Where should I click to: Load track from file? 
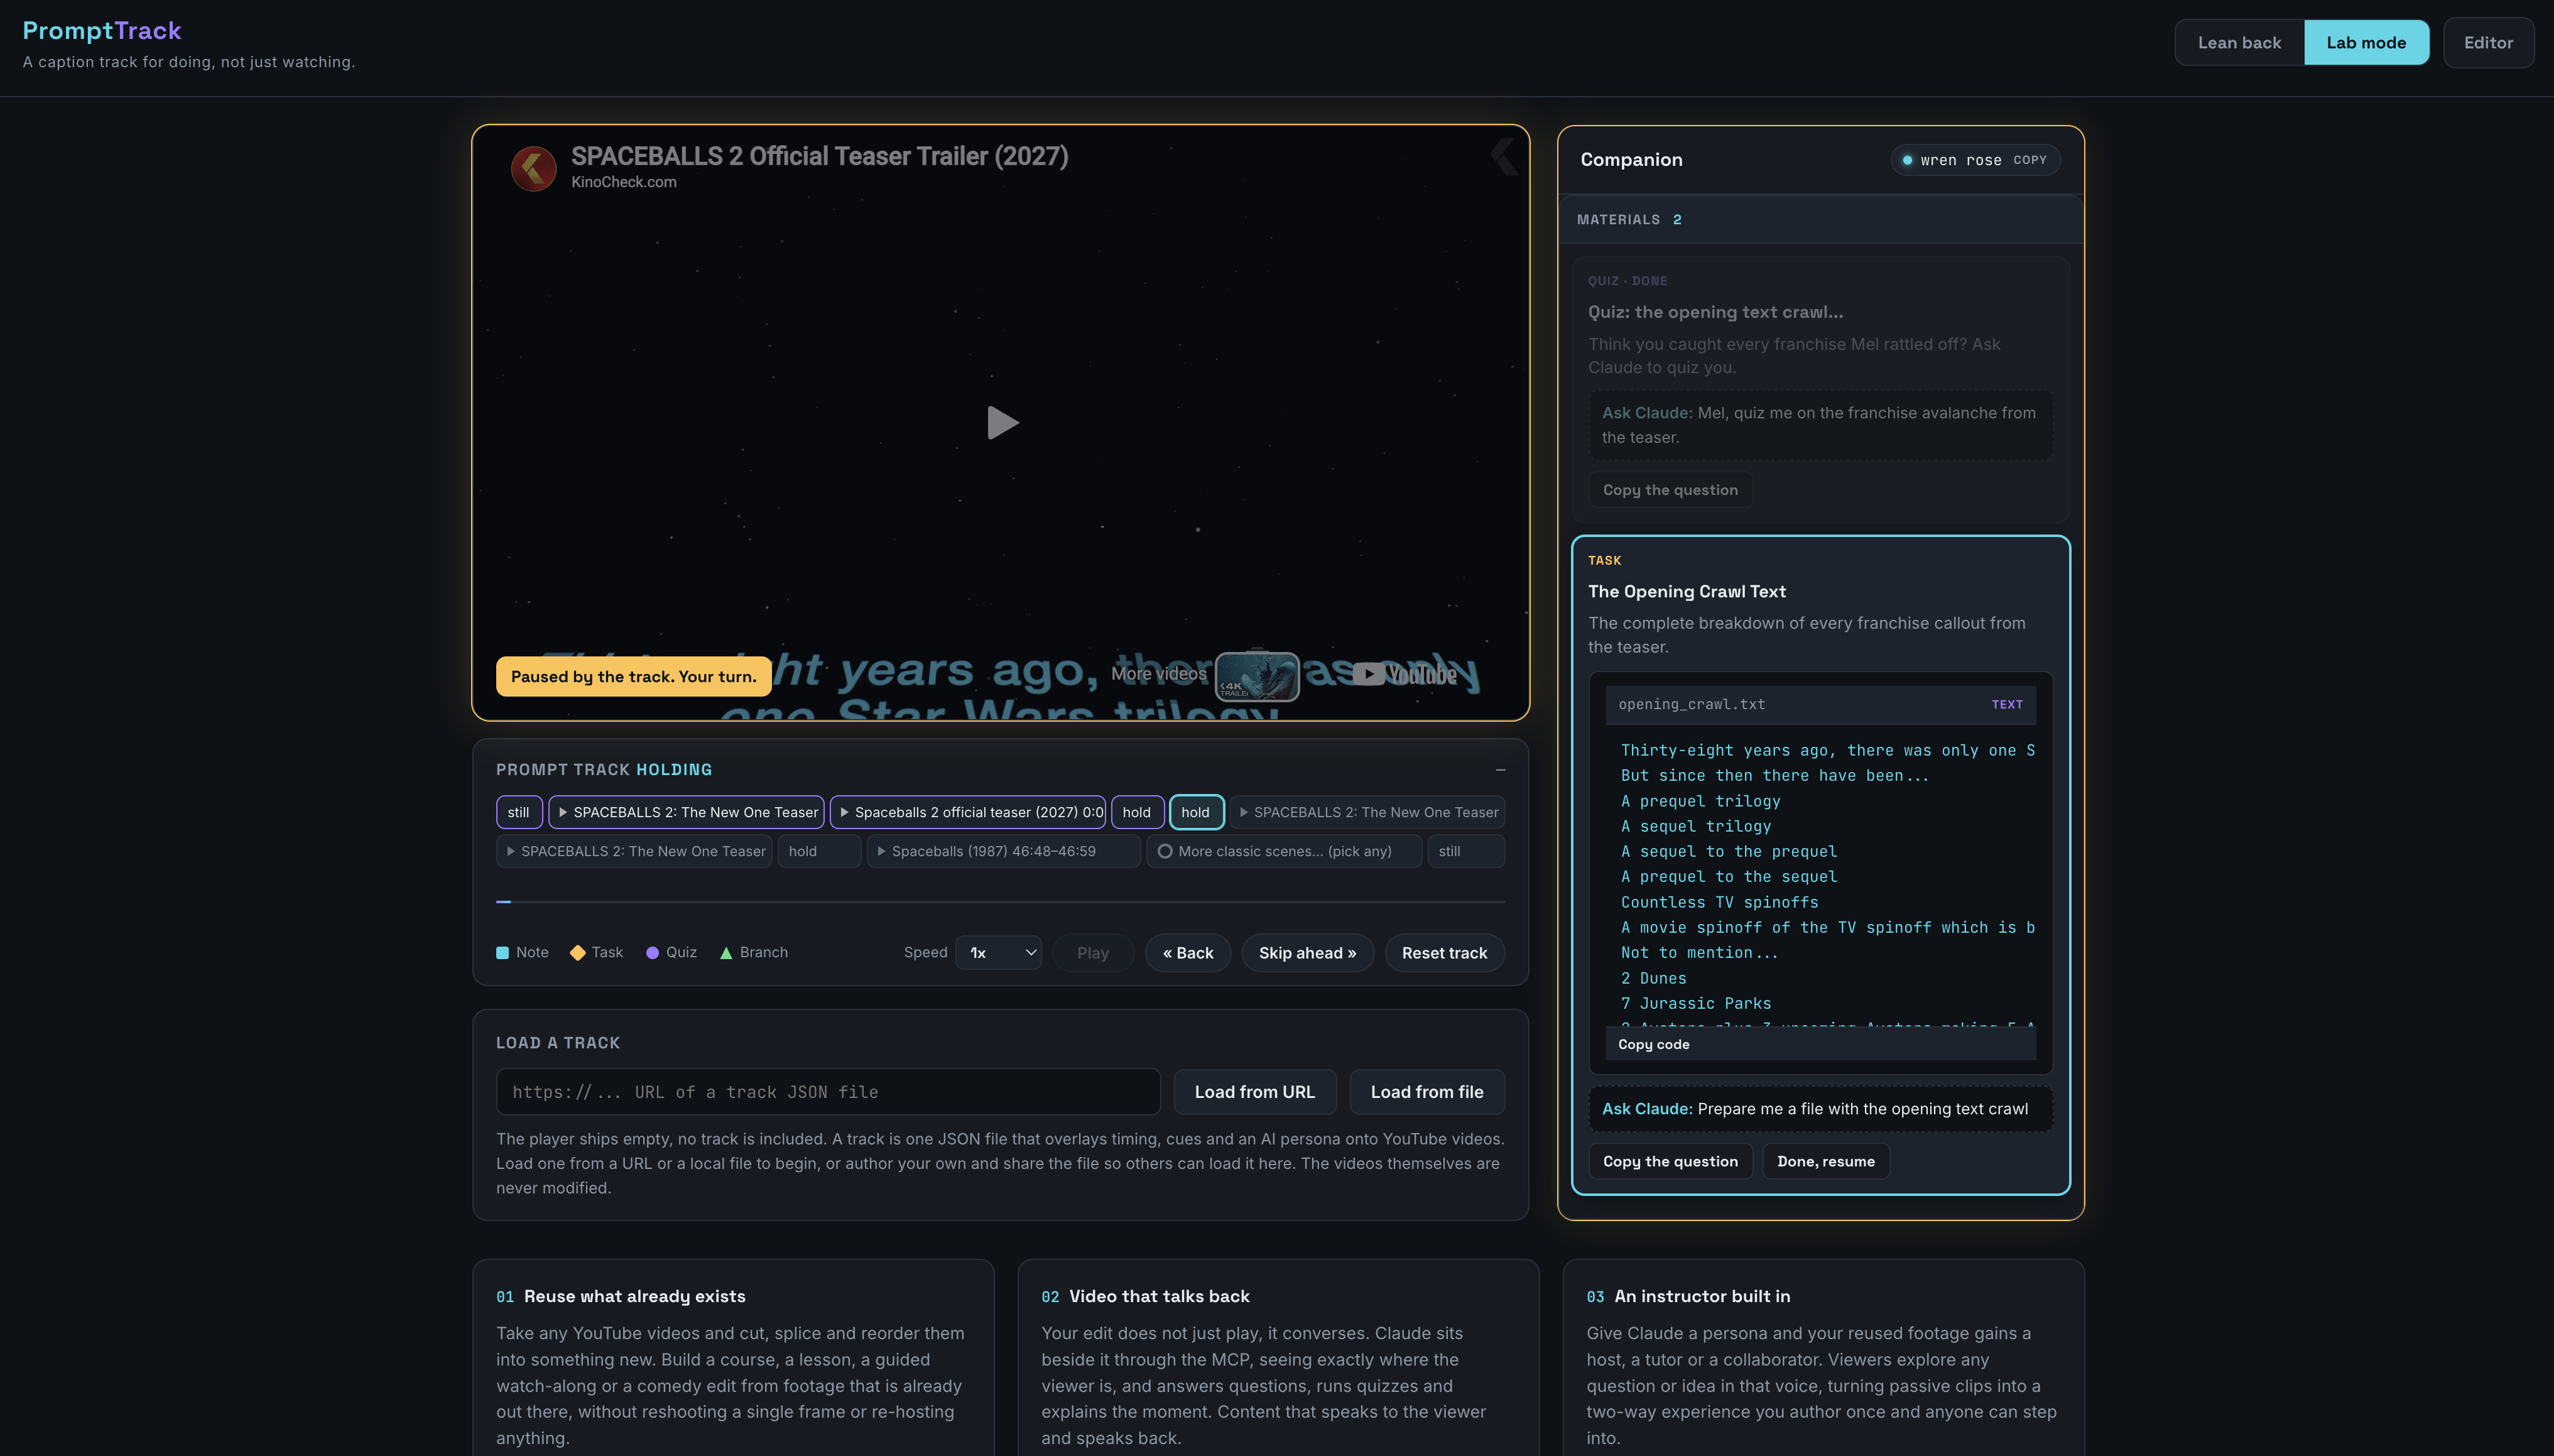[1426, 1092]
